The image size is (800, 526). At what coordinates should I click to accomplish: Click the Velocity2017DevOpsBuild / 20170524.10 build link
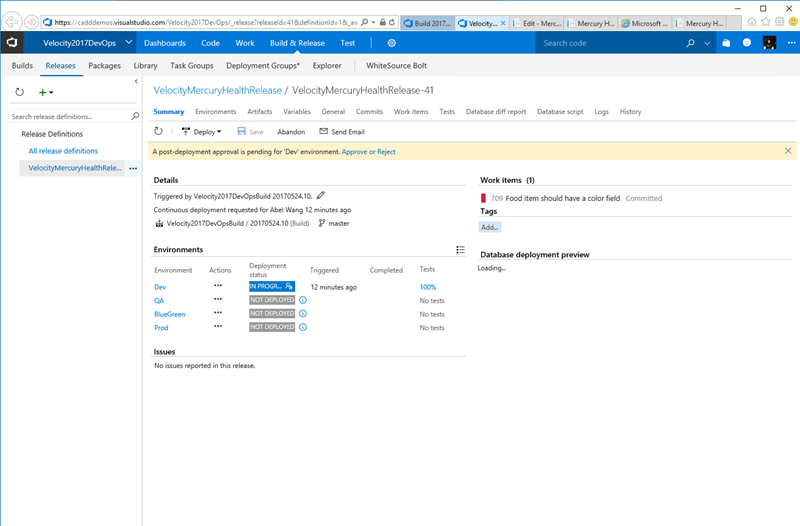point(228,223)
